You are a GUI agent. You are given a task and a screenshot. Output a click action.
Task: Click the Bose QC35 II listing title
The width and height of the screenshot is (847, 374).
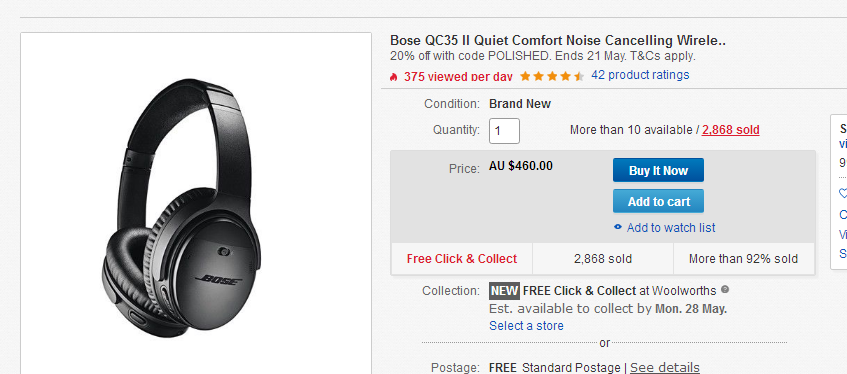click(x=558, y=41)
